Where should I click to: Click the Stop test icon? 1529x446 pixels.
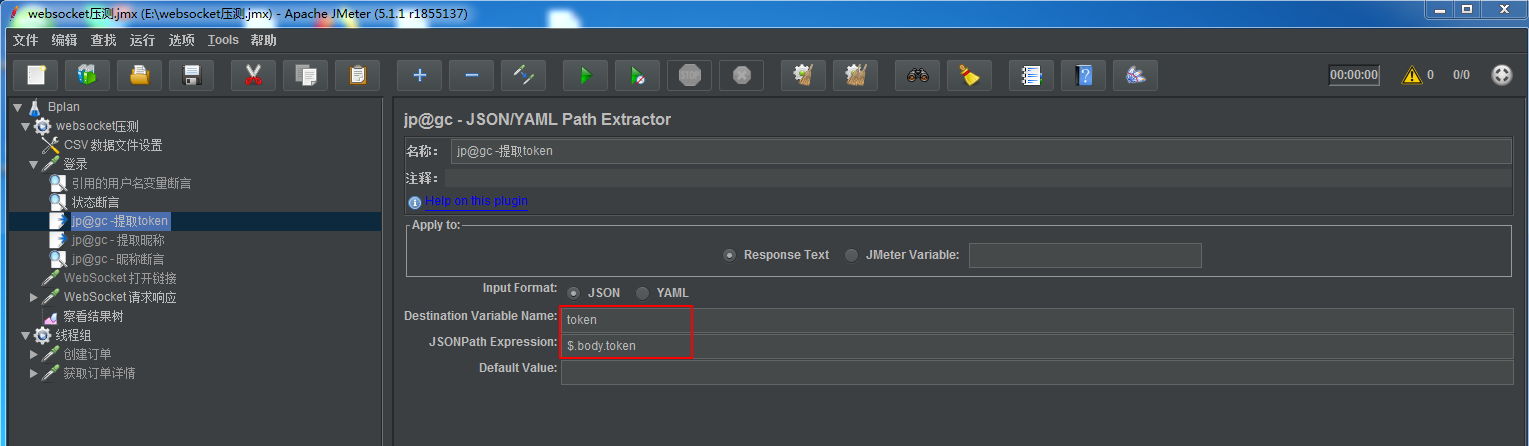[689, 75]
